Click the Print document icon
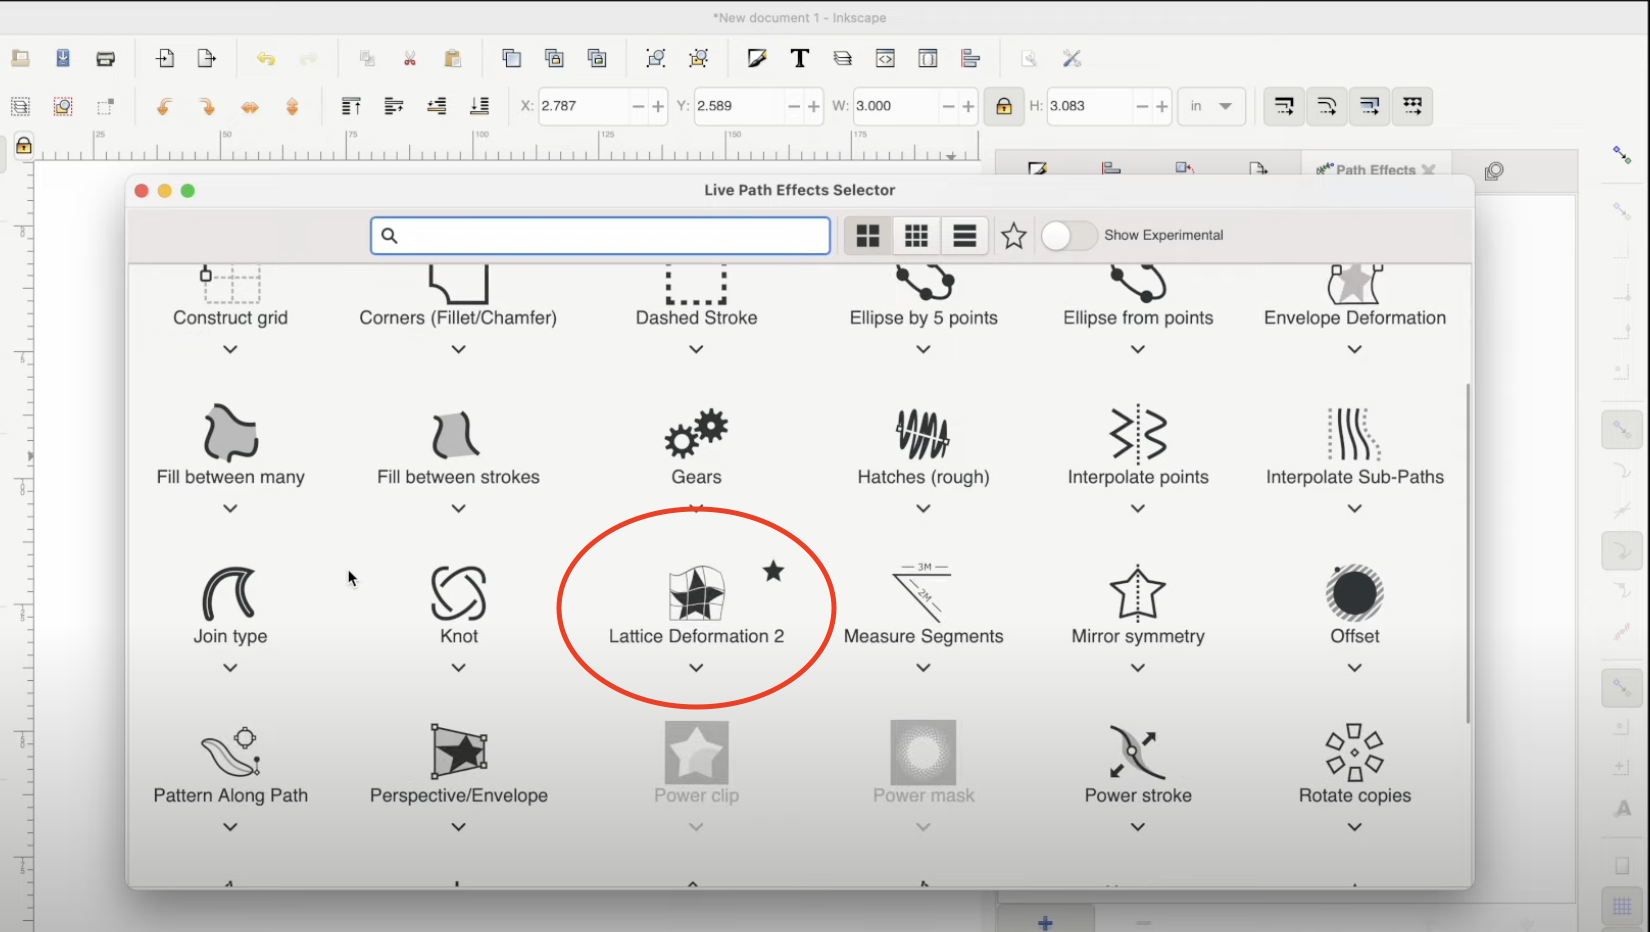 click(x=106, y=58)
